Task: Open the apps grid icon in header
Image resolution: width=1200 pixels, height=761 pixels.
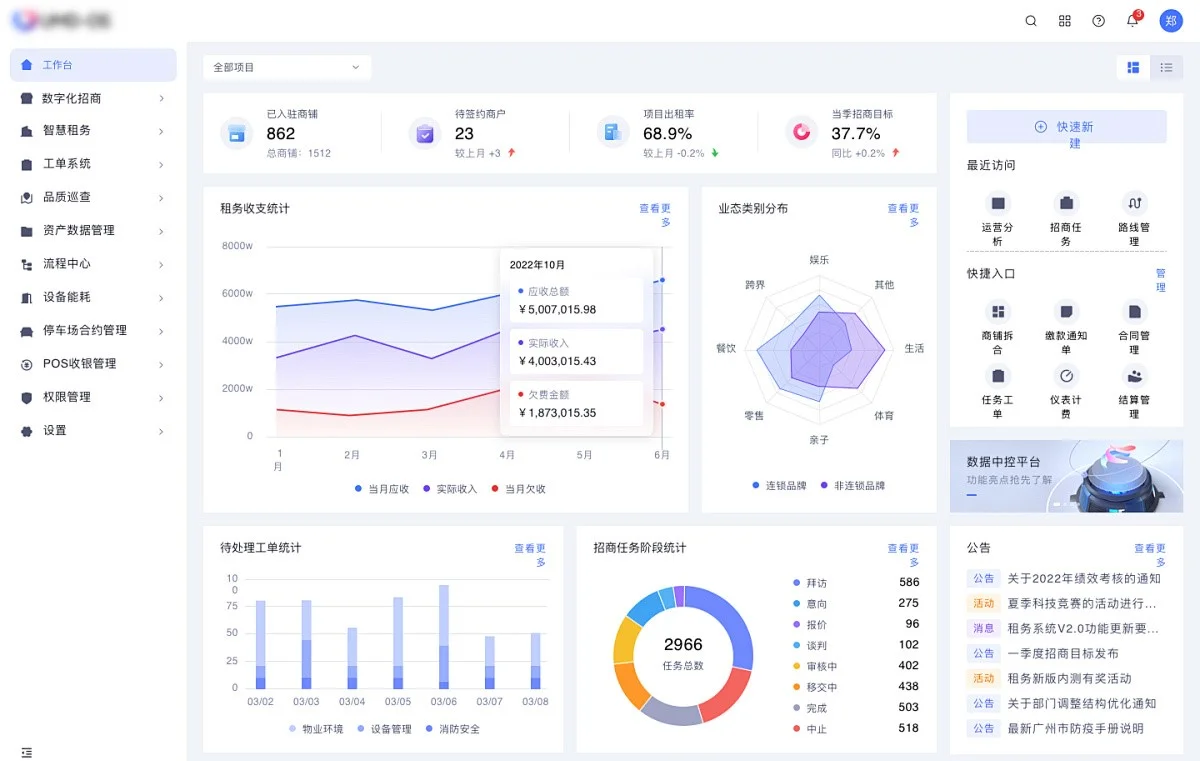Action: click(1065, 21)
